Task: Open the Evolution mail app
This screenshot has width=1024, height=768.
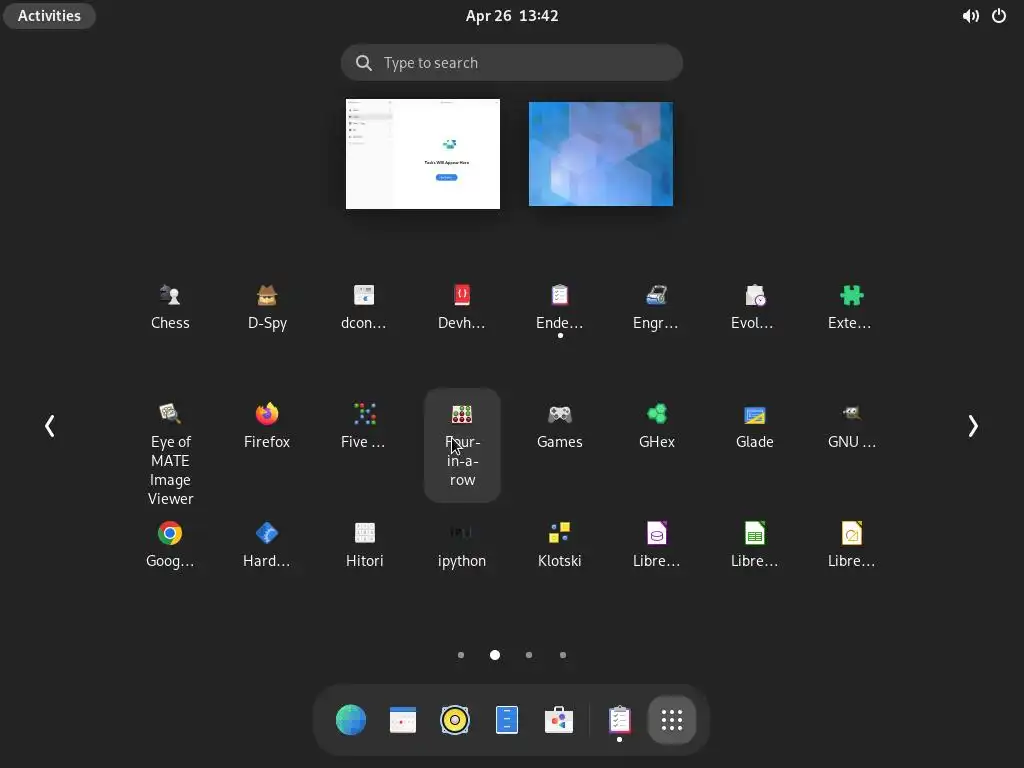Action: point(754,307)
